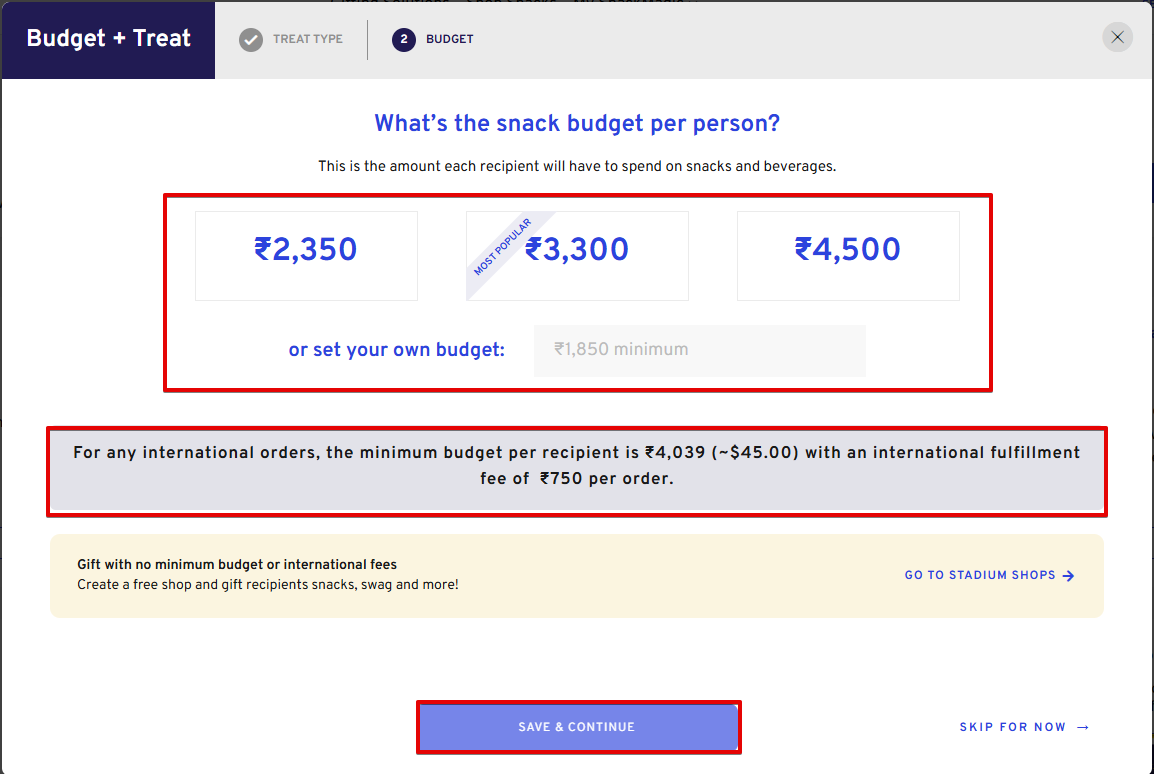
Task: Click the arrow beside Go to Stadium Shops
Action: [x=1069, y=576]
